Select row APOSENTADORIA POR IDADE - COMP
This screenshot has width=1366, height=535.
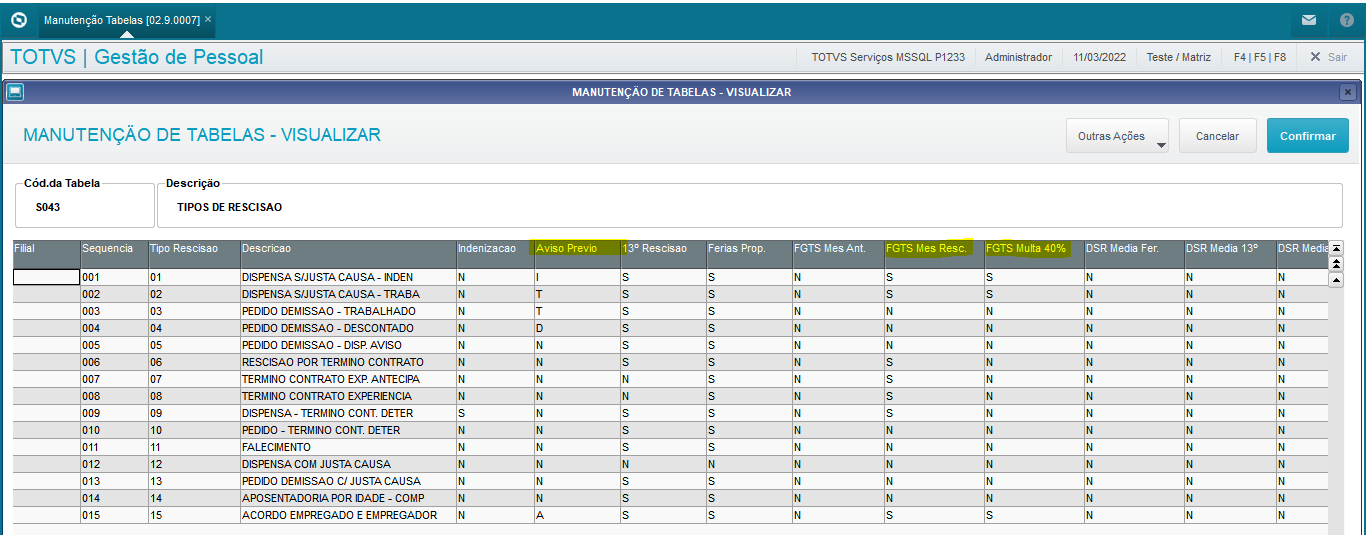pos(670,498)
